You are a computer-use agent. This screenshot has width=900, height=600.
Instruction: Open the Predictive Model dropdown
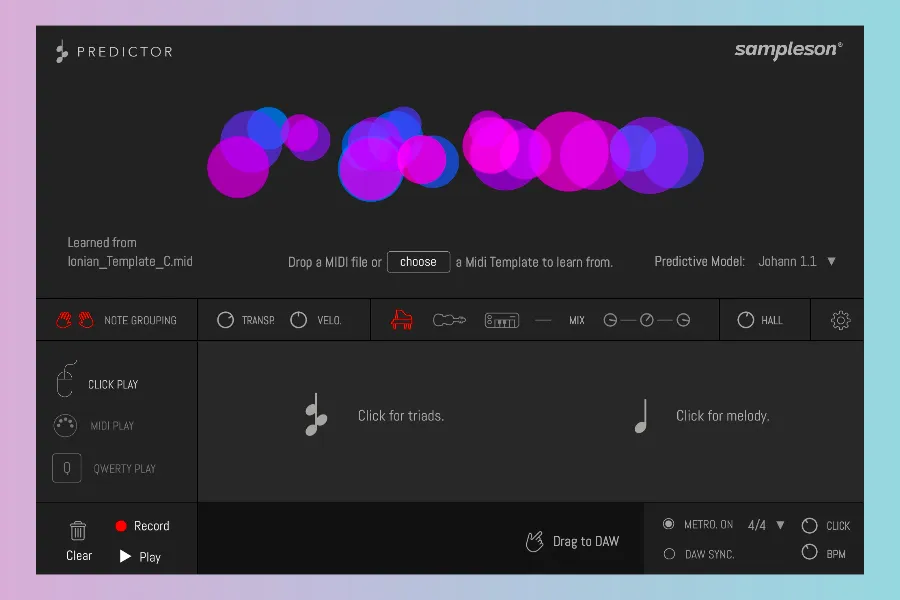point(831,261)
